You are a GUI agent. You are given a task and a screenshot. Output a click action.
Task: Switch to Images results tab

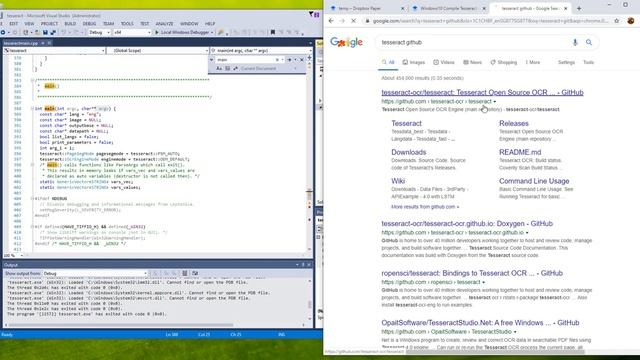coord(413,62)
